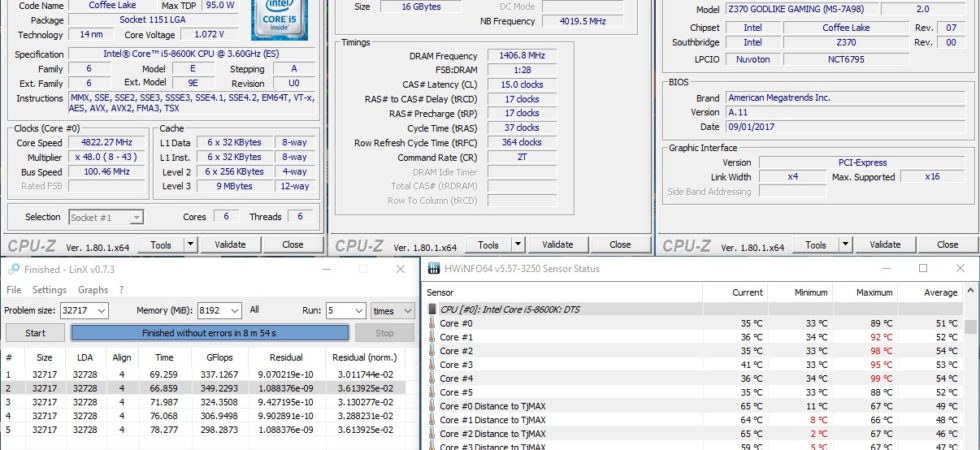This screenshot has height=450, width=980.
Task: Close the LinX window
Action: point(401,269)
